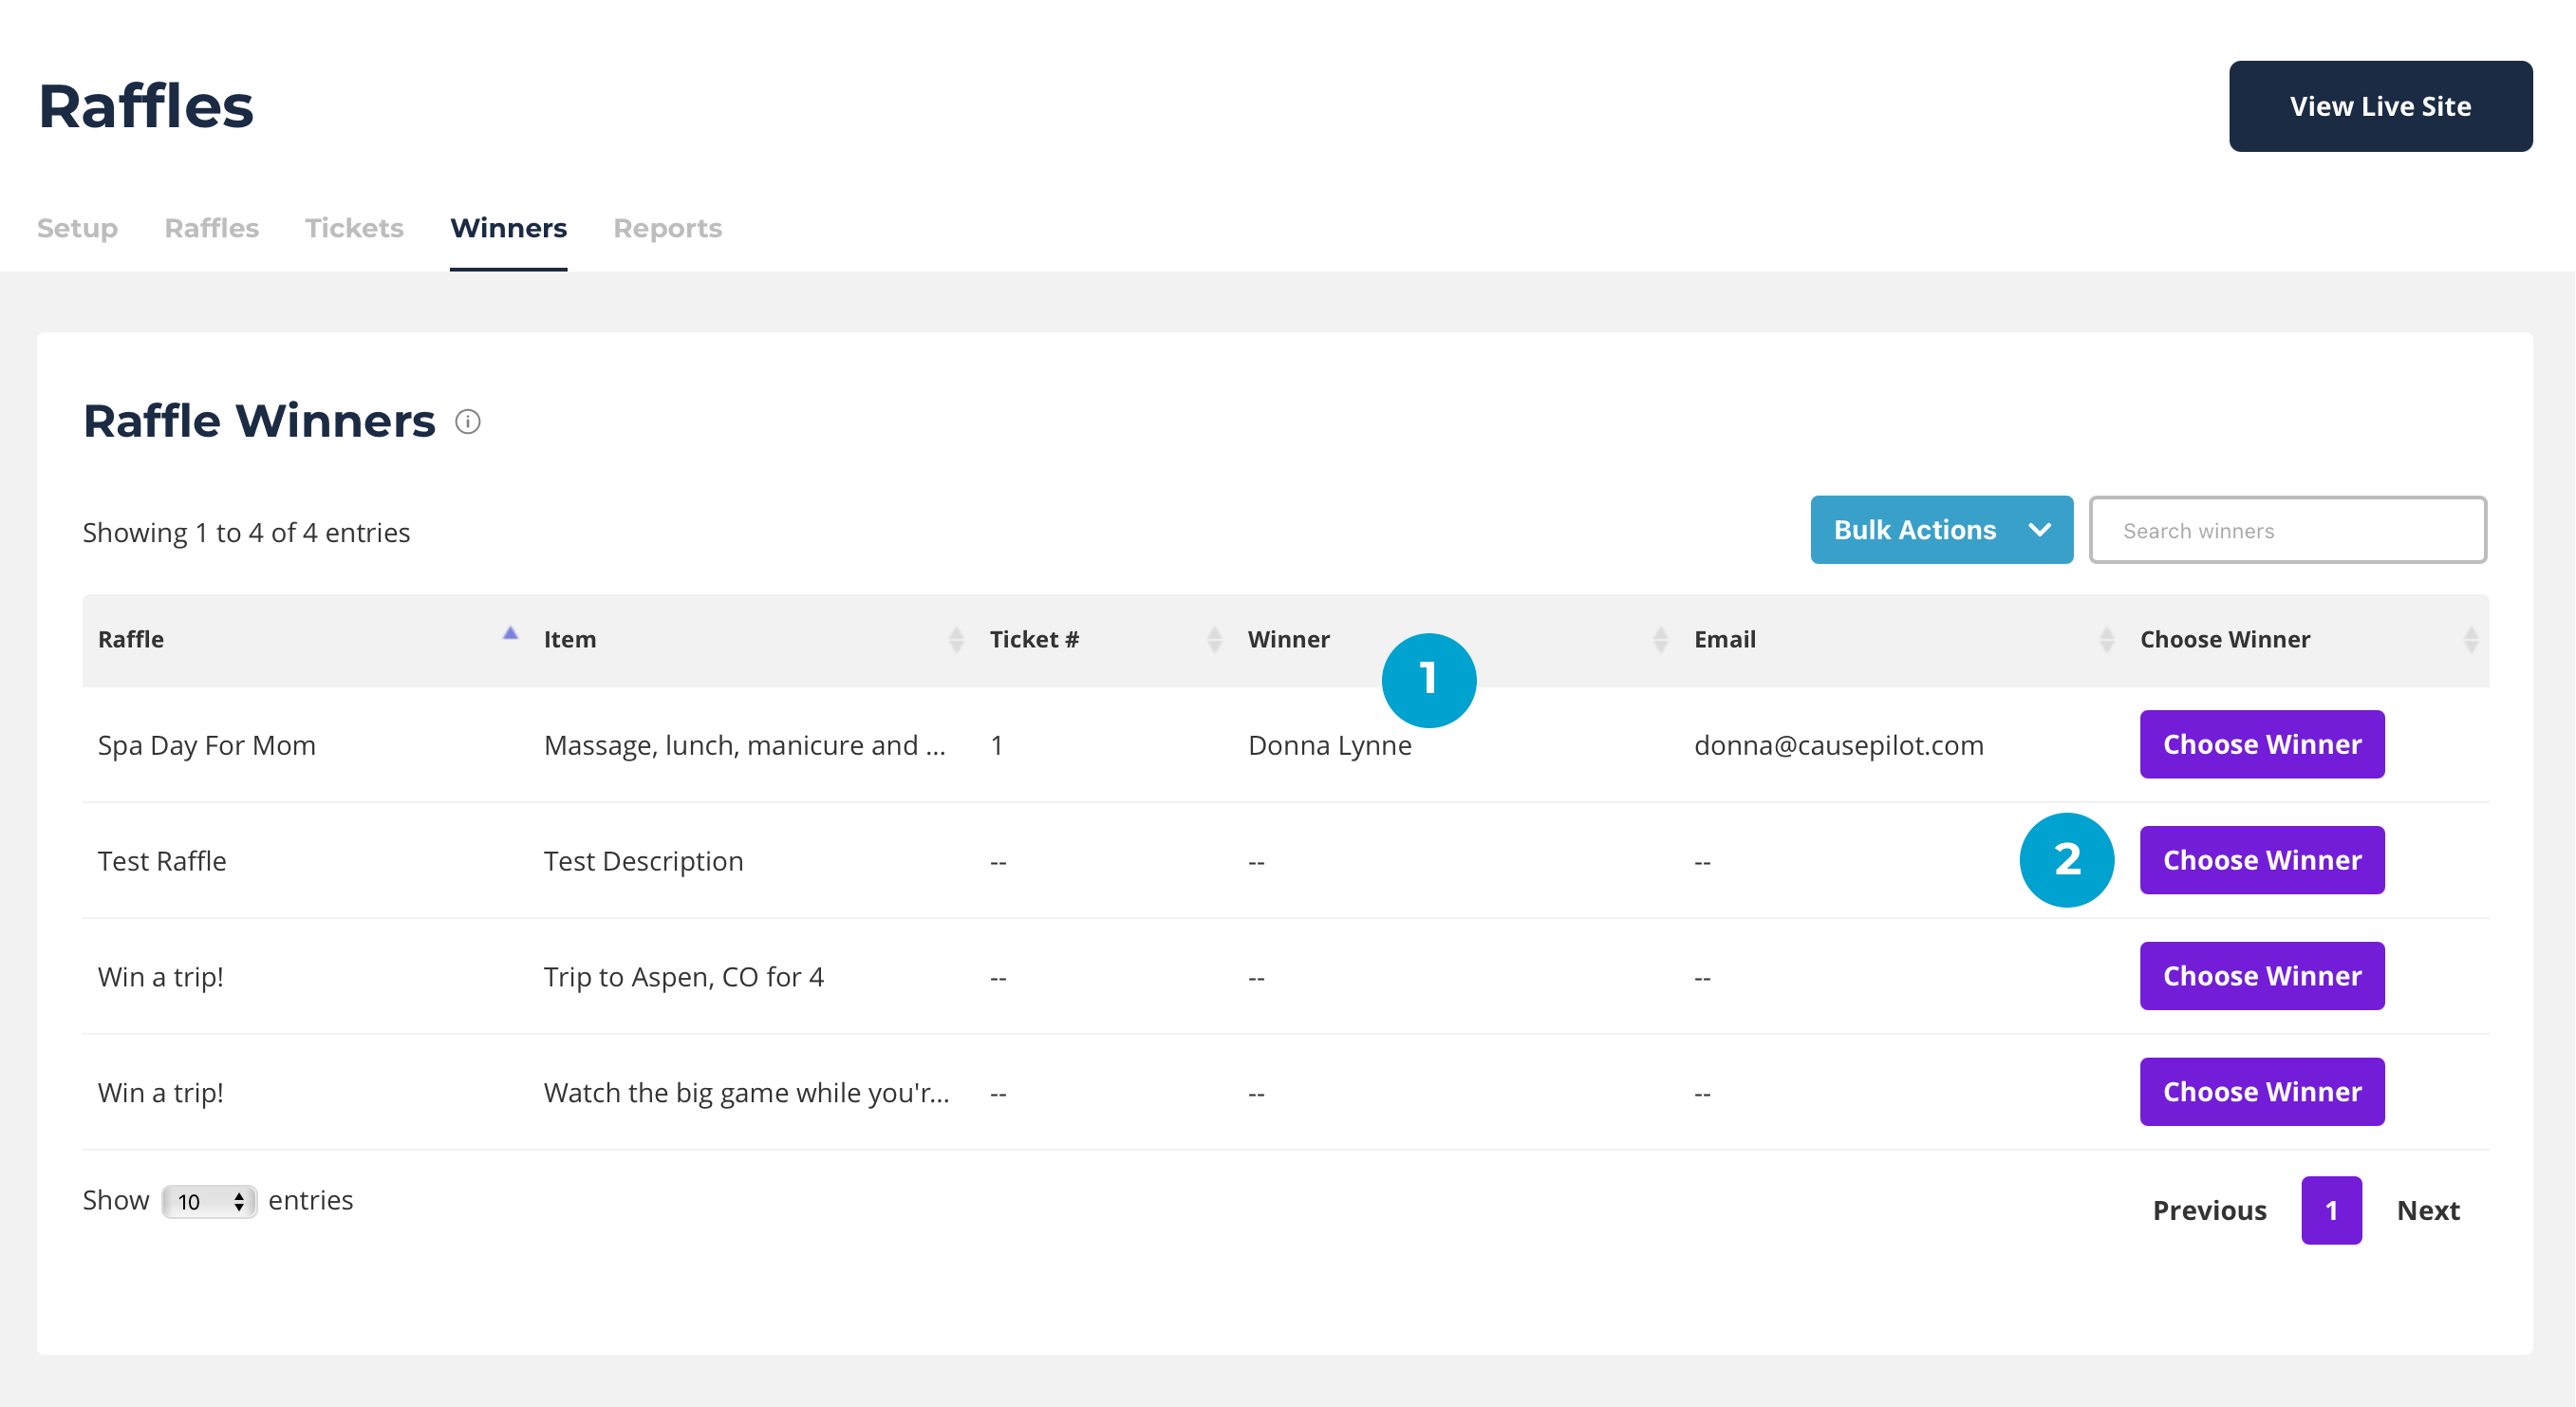The image size is (2576, 1407).
Task: Switch to the Reports tab
Action: click(x=667, y=228)
